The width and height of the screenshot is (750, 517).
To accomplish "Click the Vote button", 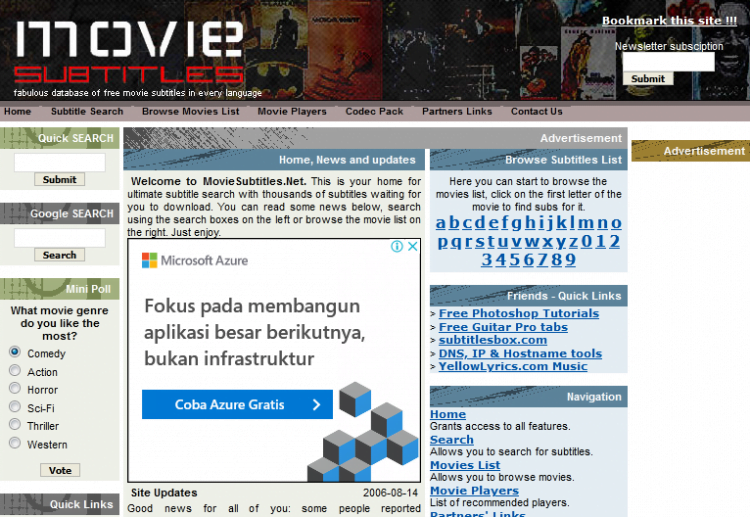I will point(60,470).
